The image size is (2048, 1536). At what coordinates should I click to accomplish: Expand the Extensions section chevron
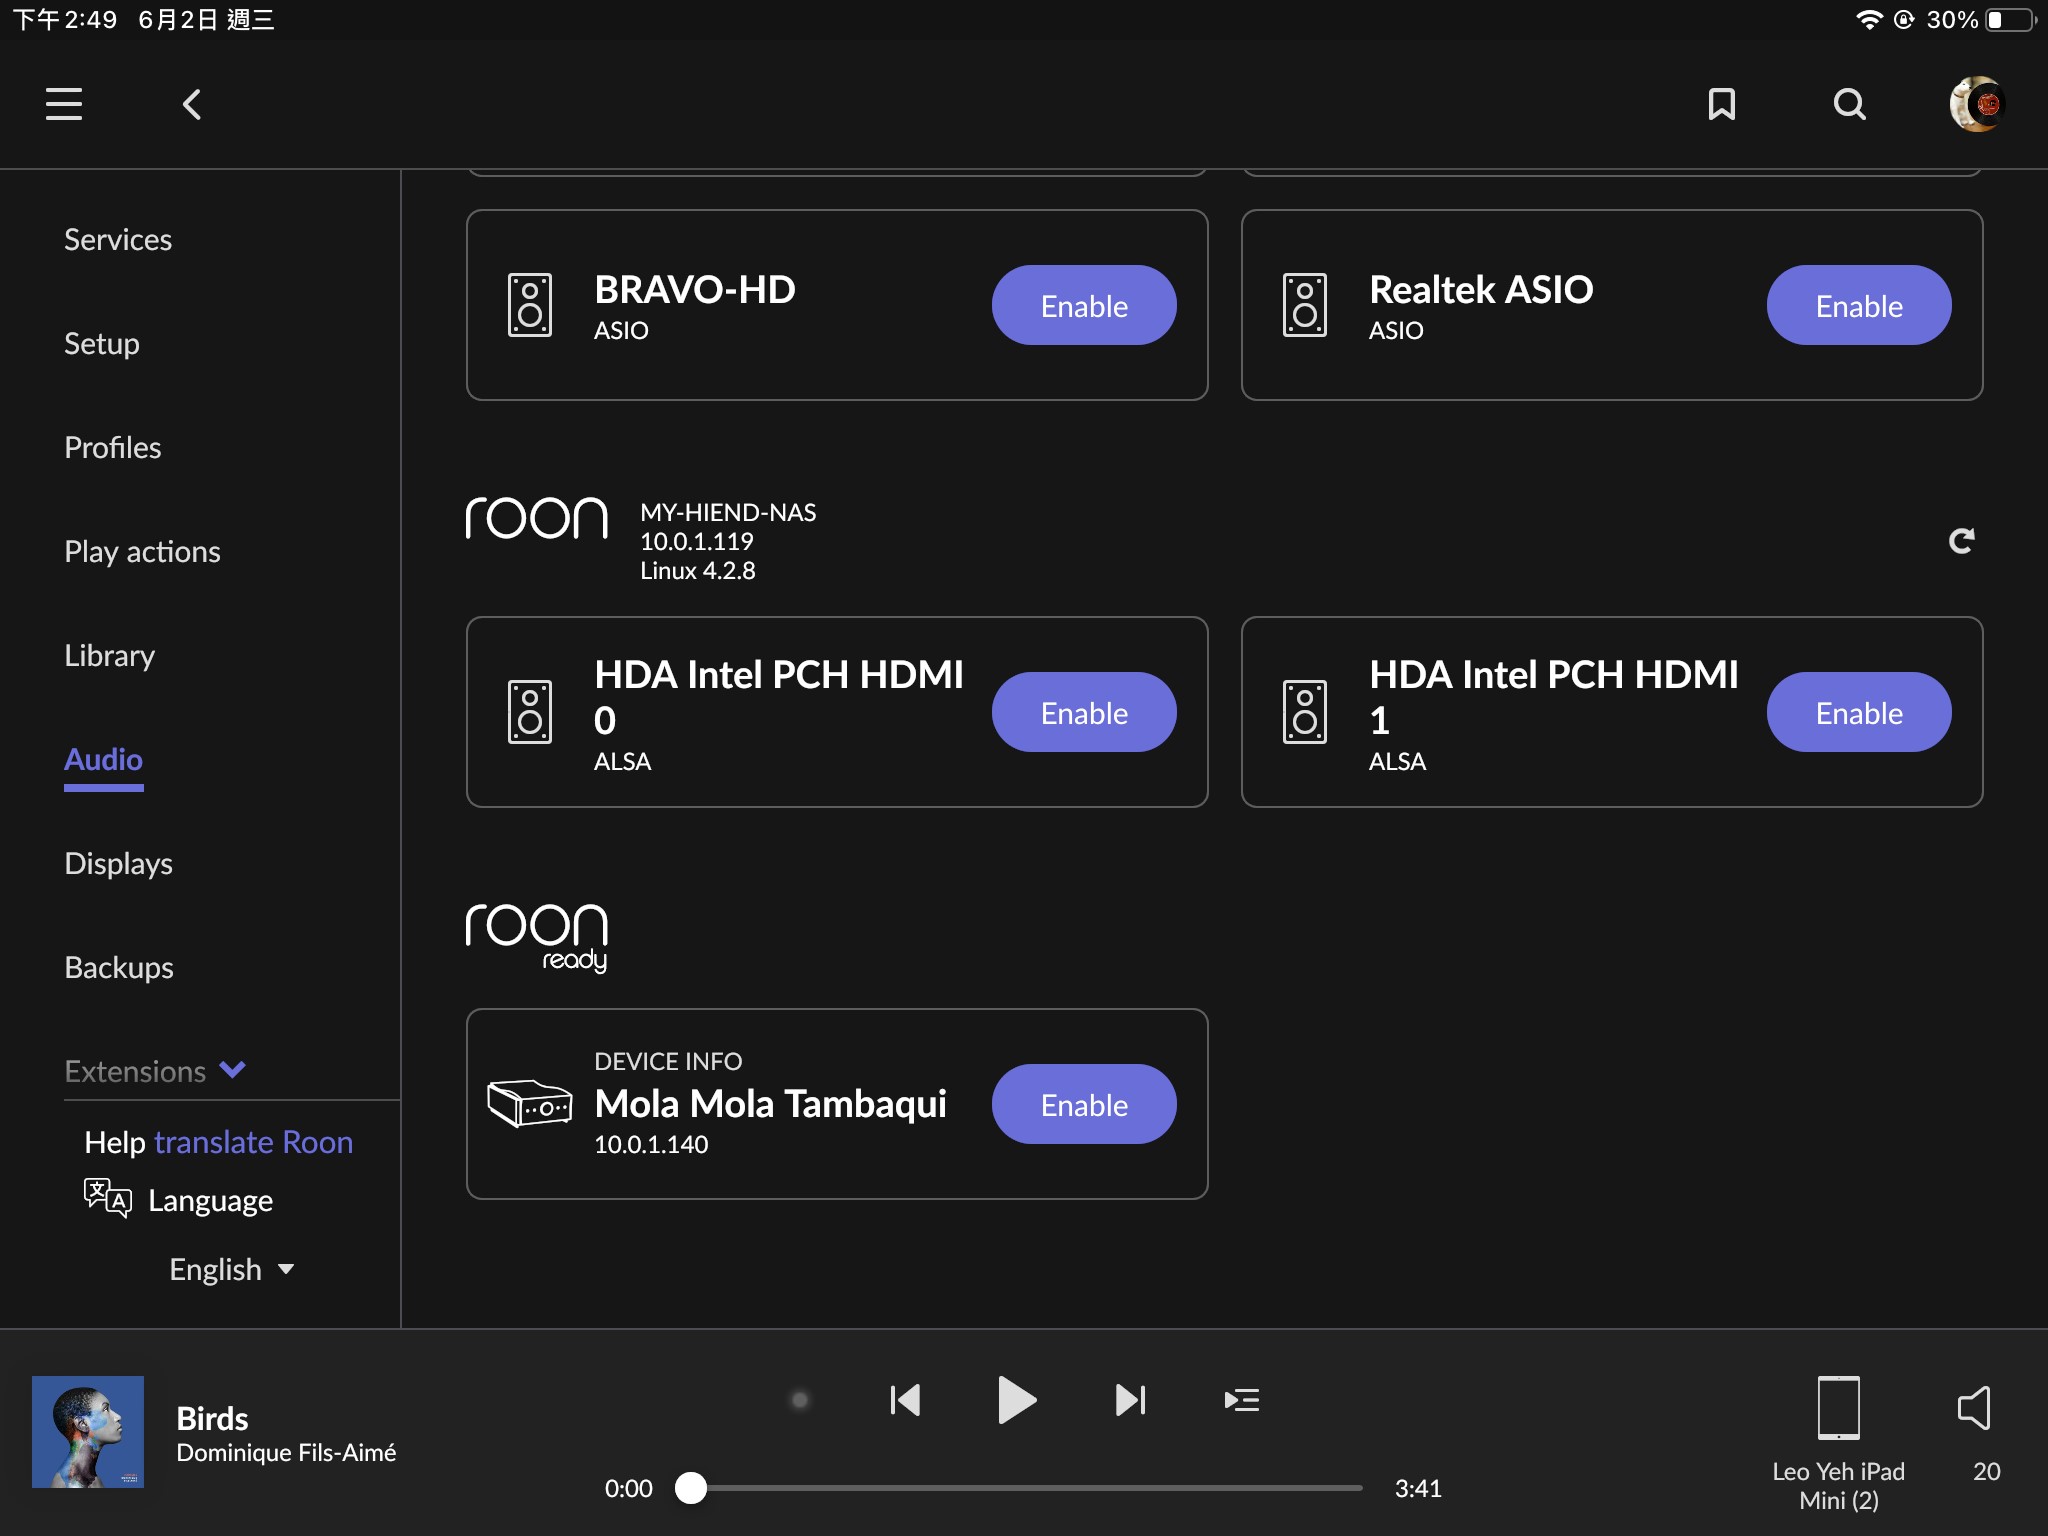click(x=233, y=1070)
